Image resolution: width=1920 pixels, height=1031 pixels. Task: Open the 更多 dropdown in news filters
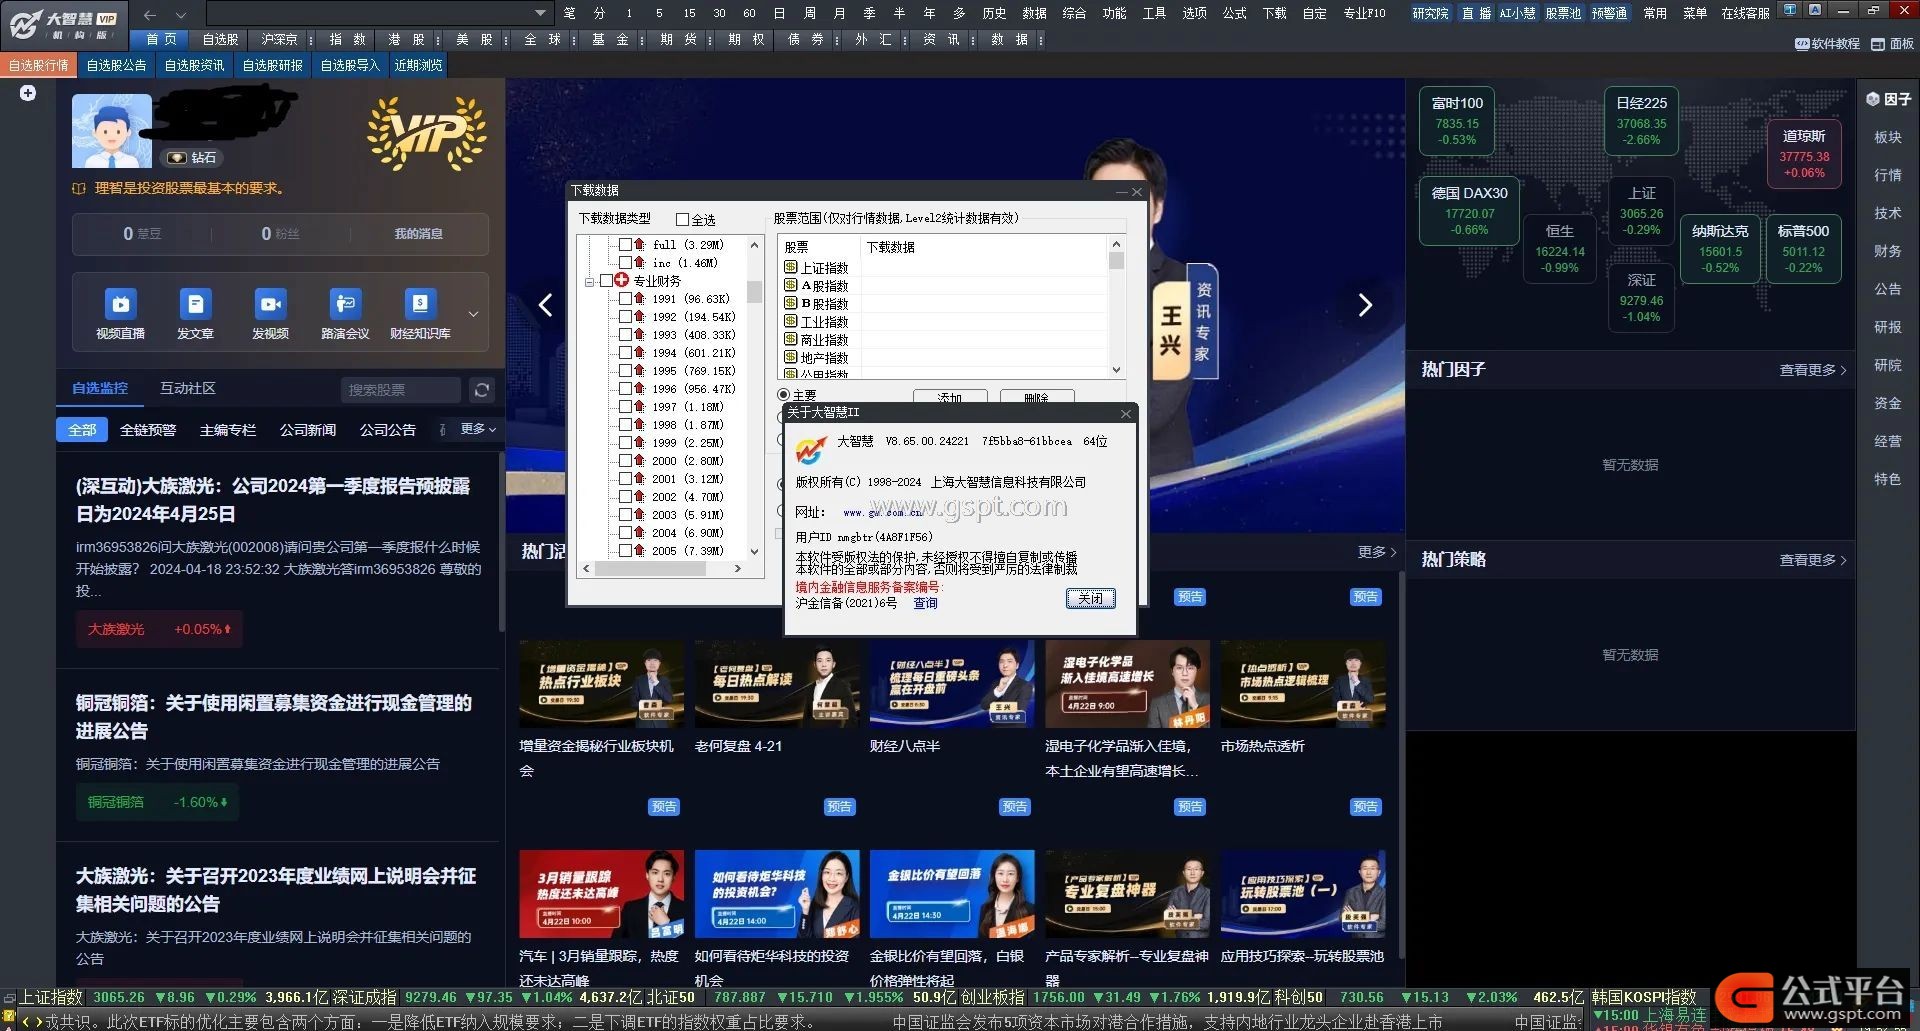[x=478, y=429]
